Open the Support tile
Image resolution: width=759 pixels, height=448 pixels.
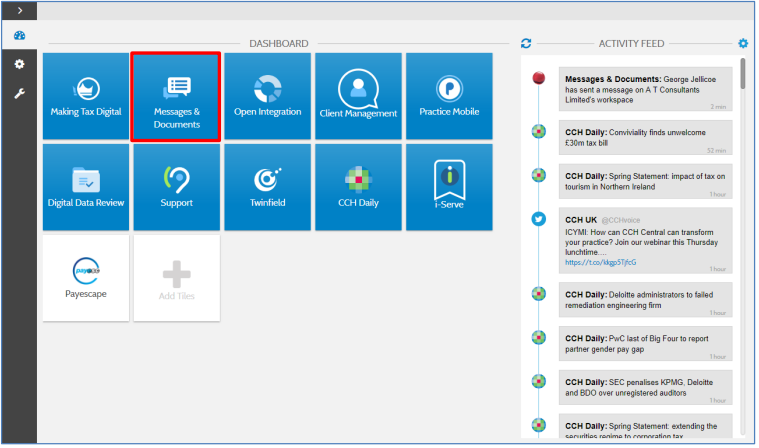pos(176,187)
